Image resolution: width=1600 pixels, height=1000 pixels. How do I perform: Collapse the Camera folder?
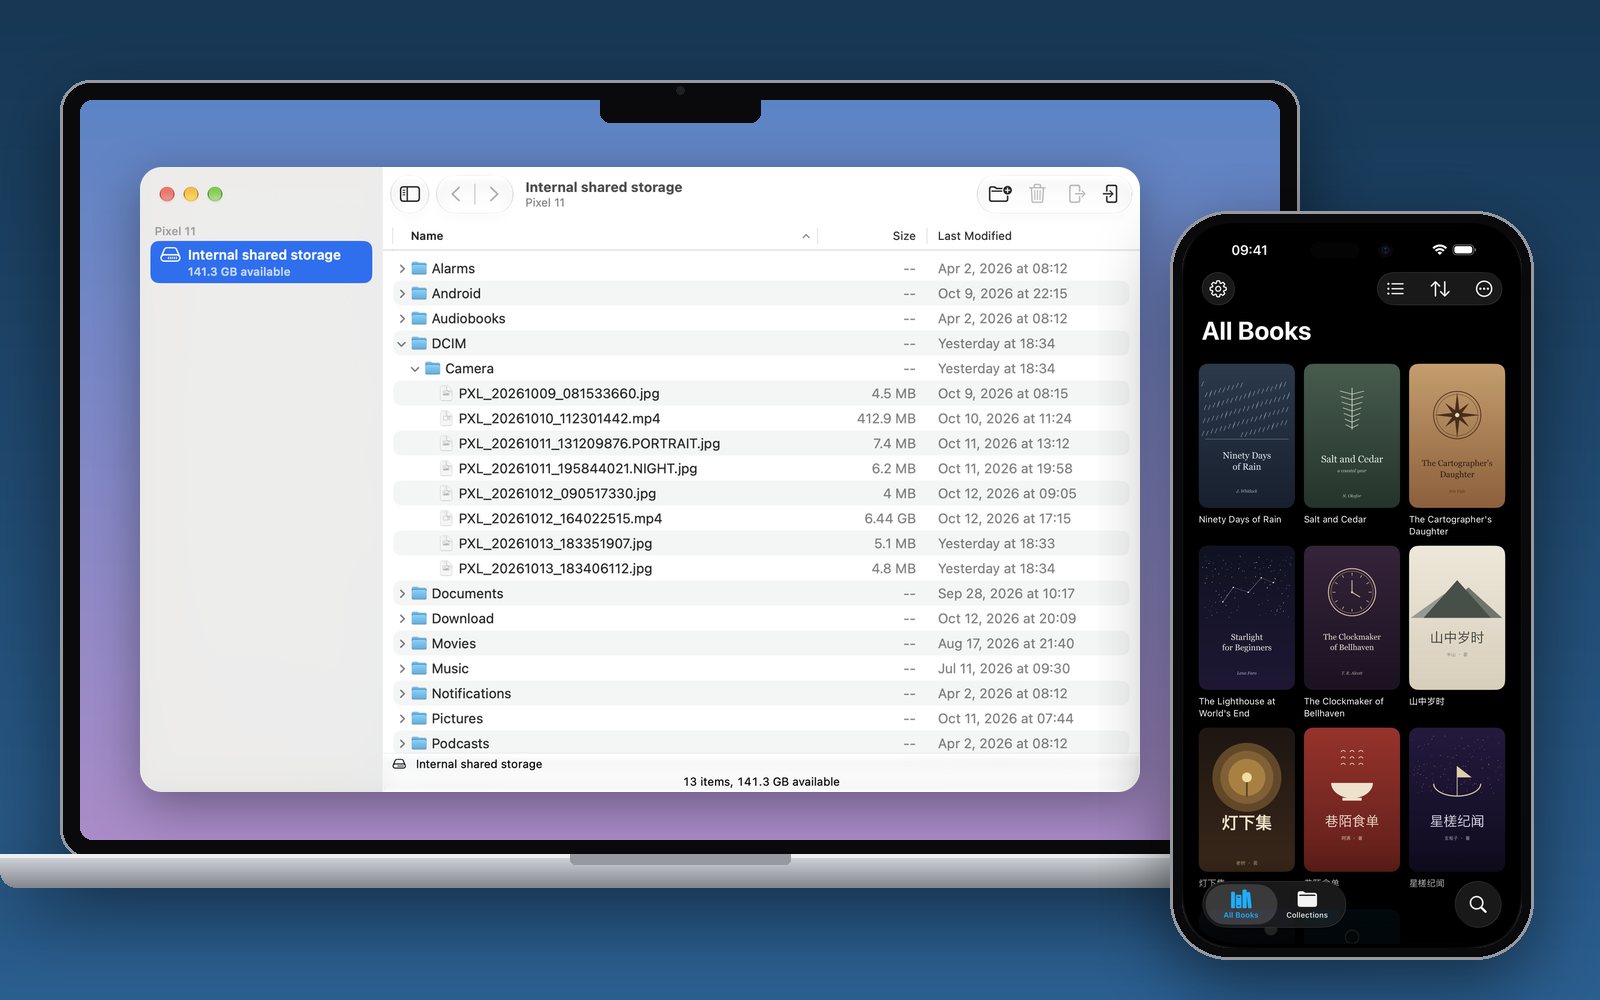(415, 369)
